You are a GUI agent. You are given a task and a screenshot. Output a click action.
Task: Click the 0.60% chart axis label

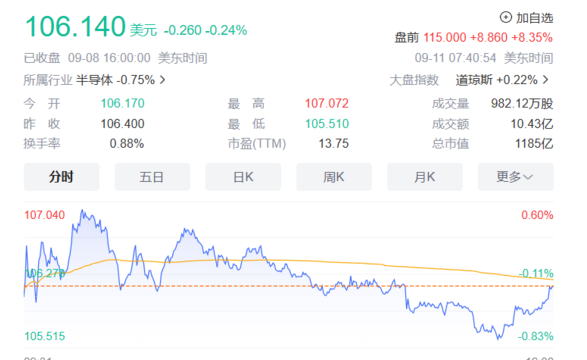tap(537, 215)
